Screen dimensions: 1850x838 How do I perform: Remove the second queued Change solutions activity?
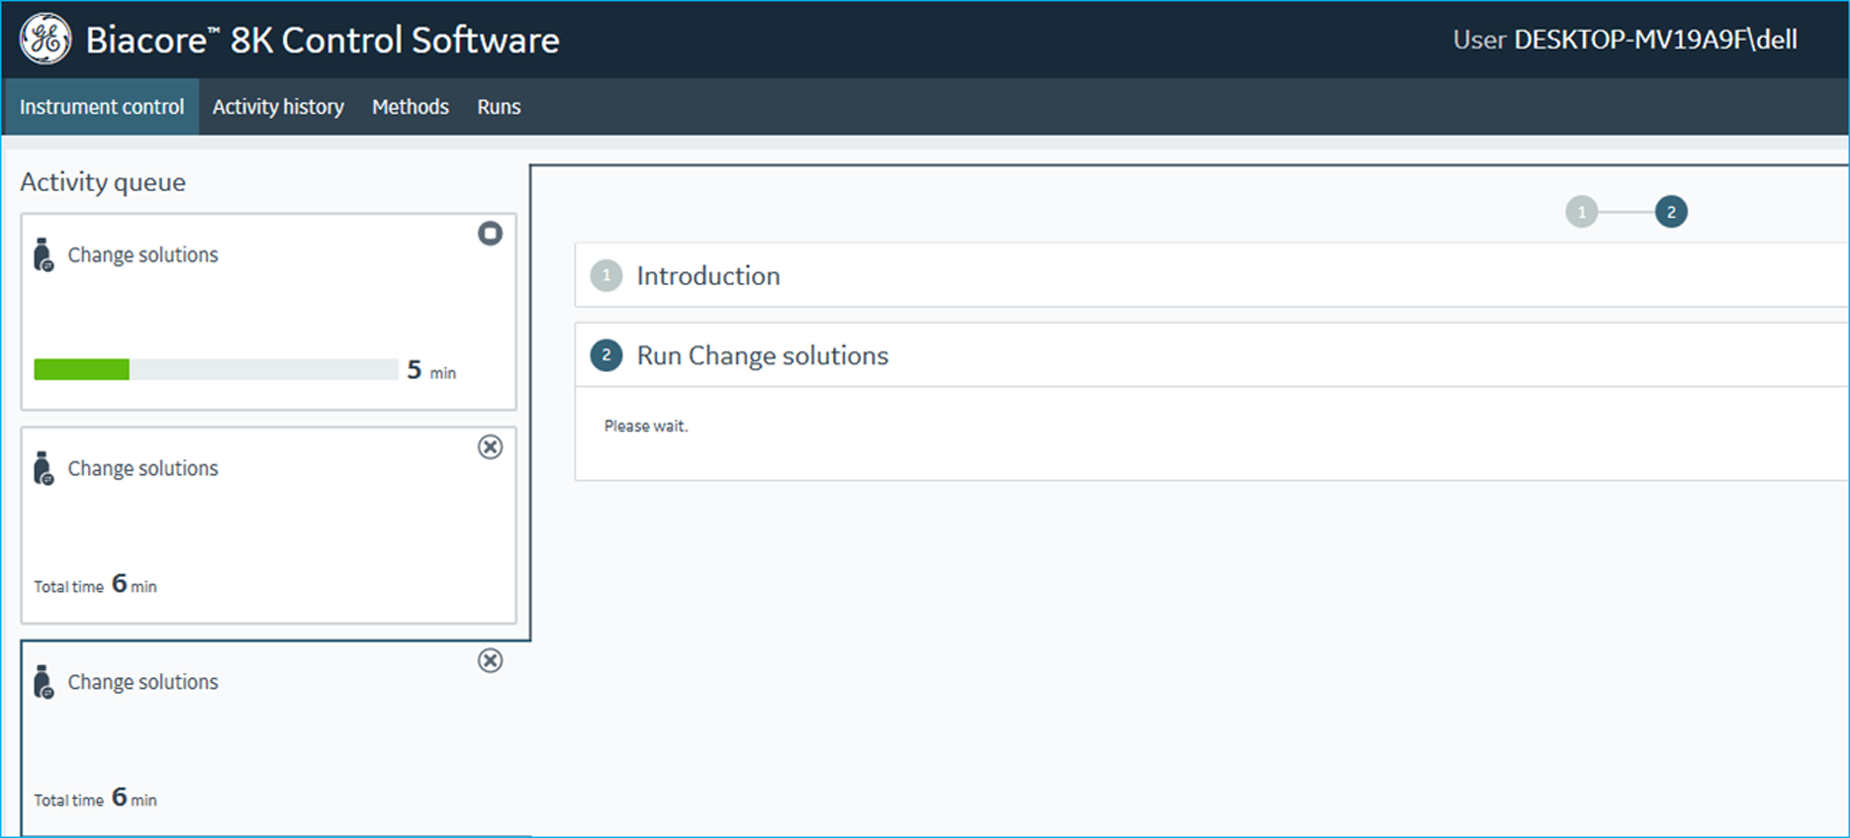(489, 447)
